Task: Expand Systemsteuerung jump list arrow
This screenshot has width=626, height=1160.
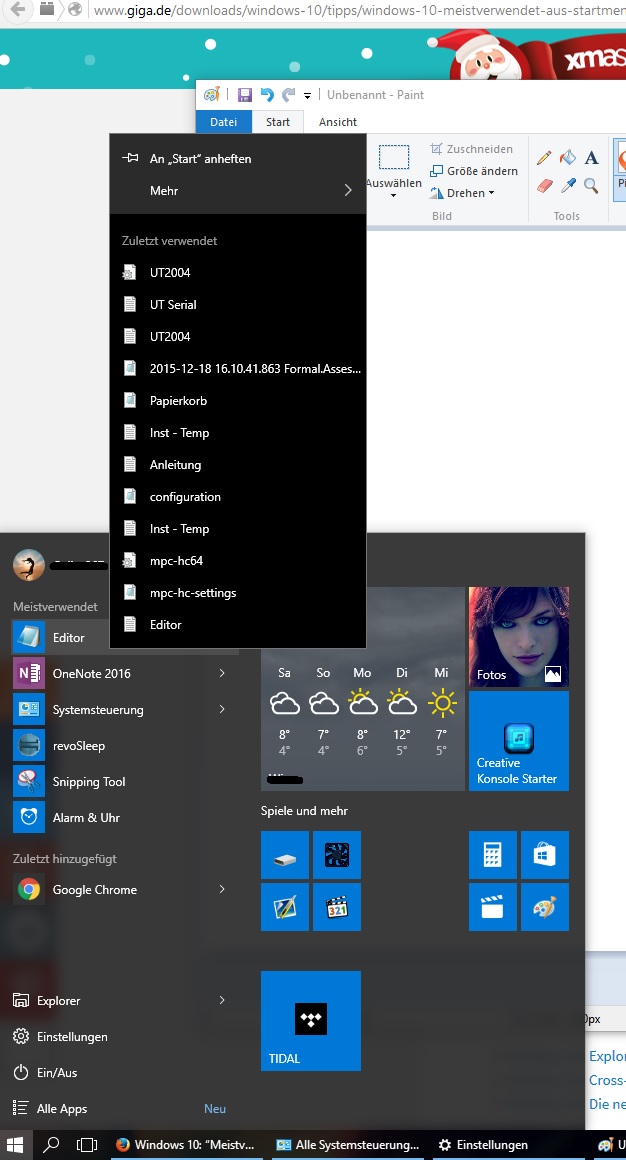Action: tap(221, 709)
